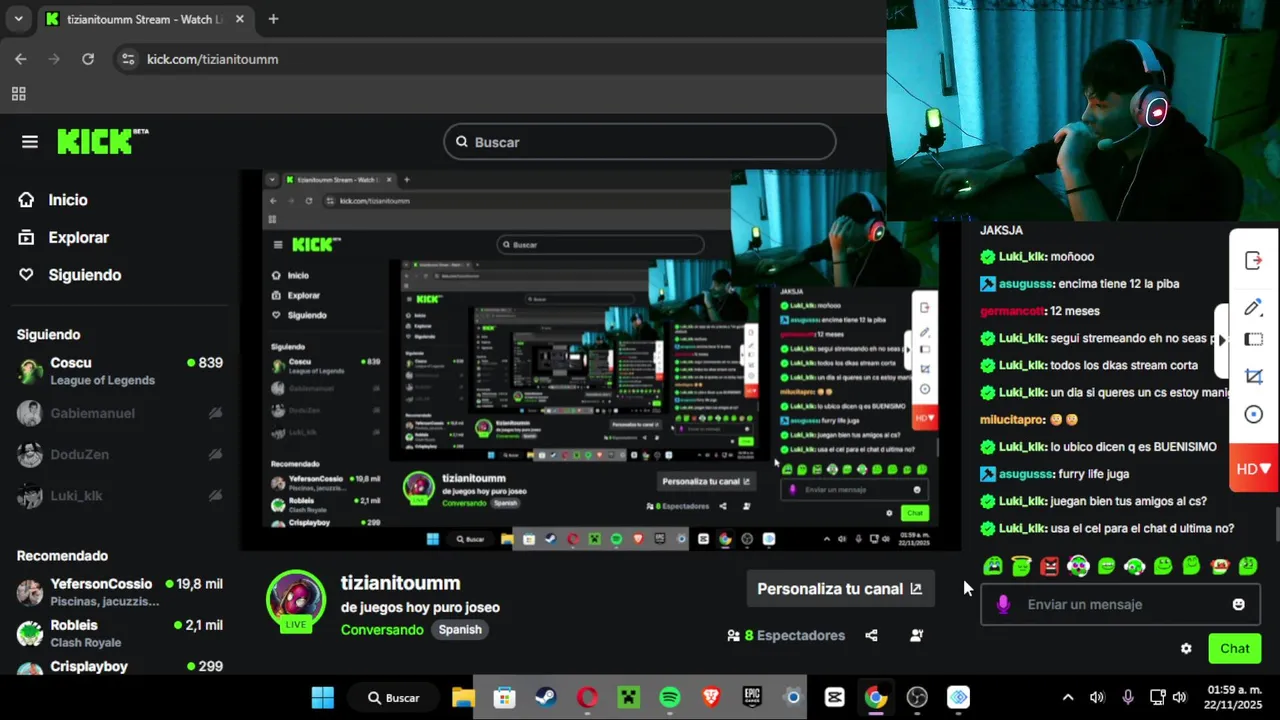Launch Minecraft from the taskbar
The height and width of the screenshot is (720, 1280).
[x=629, y=697]
